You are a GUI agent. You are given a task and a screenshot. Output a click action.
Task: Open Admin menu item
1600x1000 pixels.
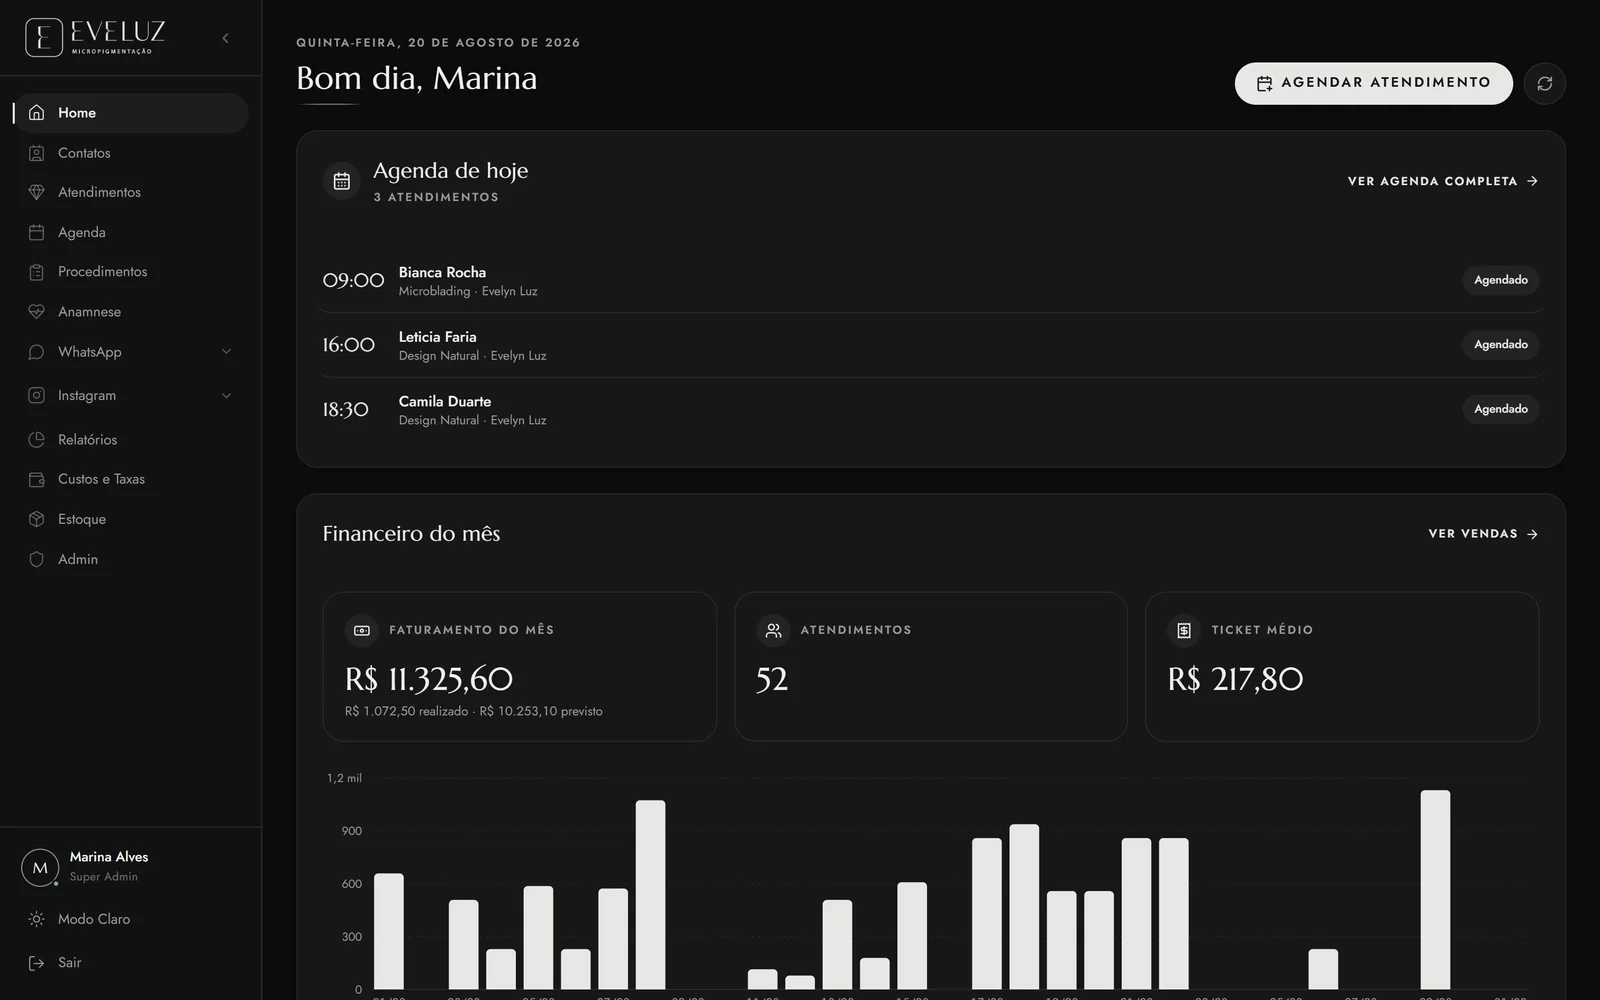coord(131,559)
